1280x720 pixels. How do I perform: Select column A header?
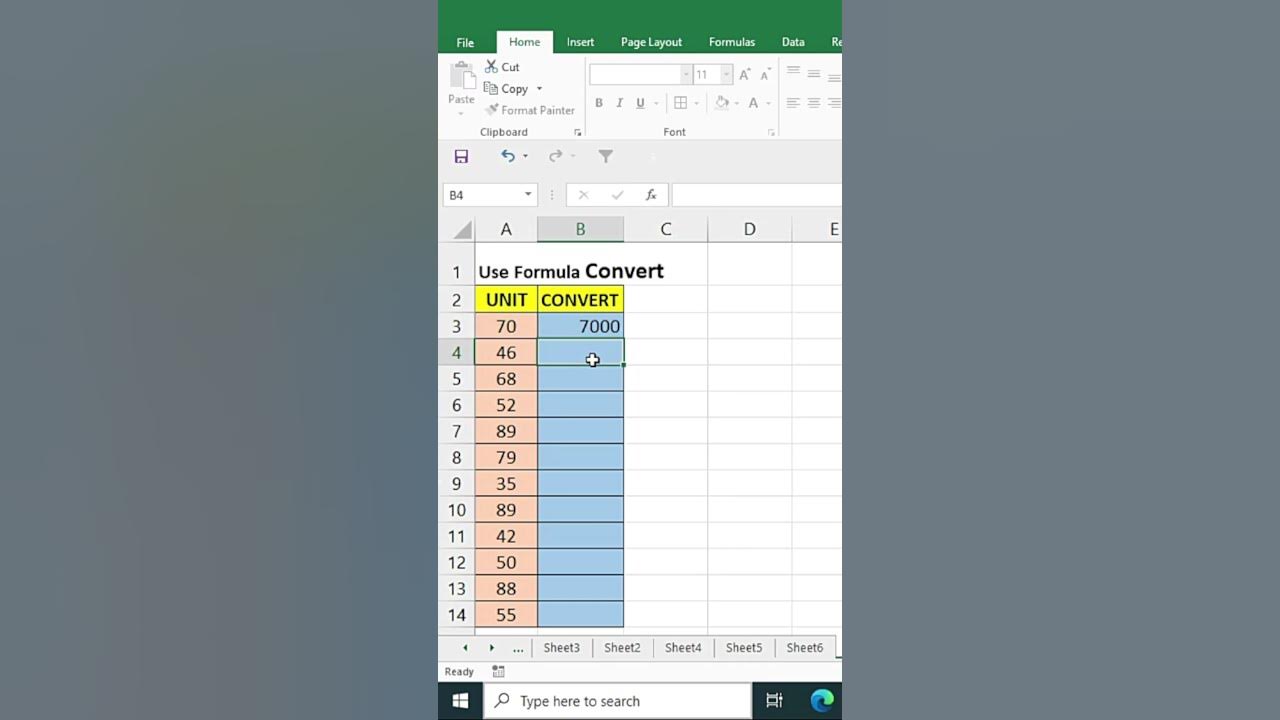click(x=506, y=230)
